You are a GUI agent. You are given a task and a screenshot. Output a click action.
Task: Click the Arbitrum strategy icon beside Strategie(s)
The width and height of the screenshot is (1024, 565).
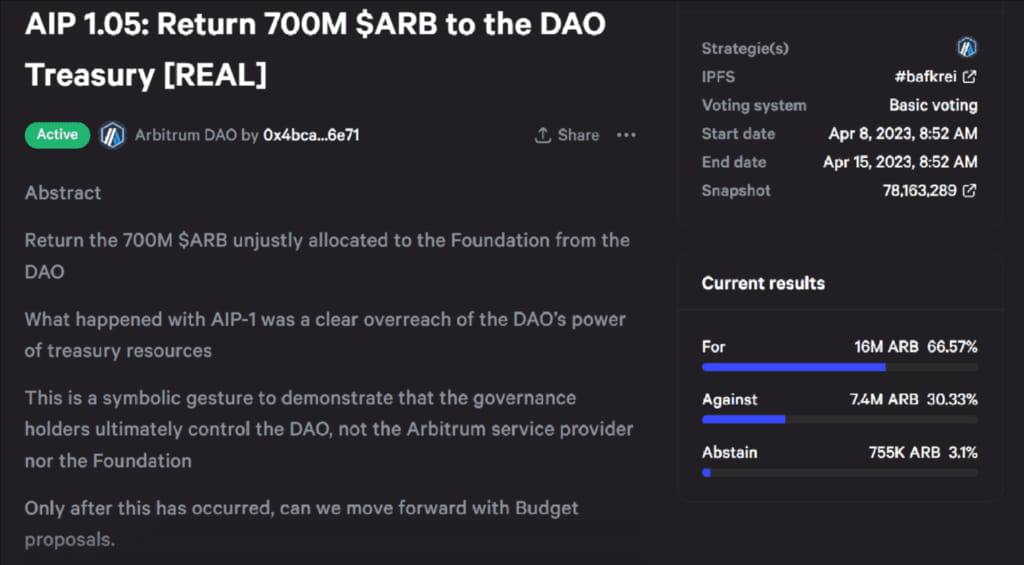click(966, 47)
